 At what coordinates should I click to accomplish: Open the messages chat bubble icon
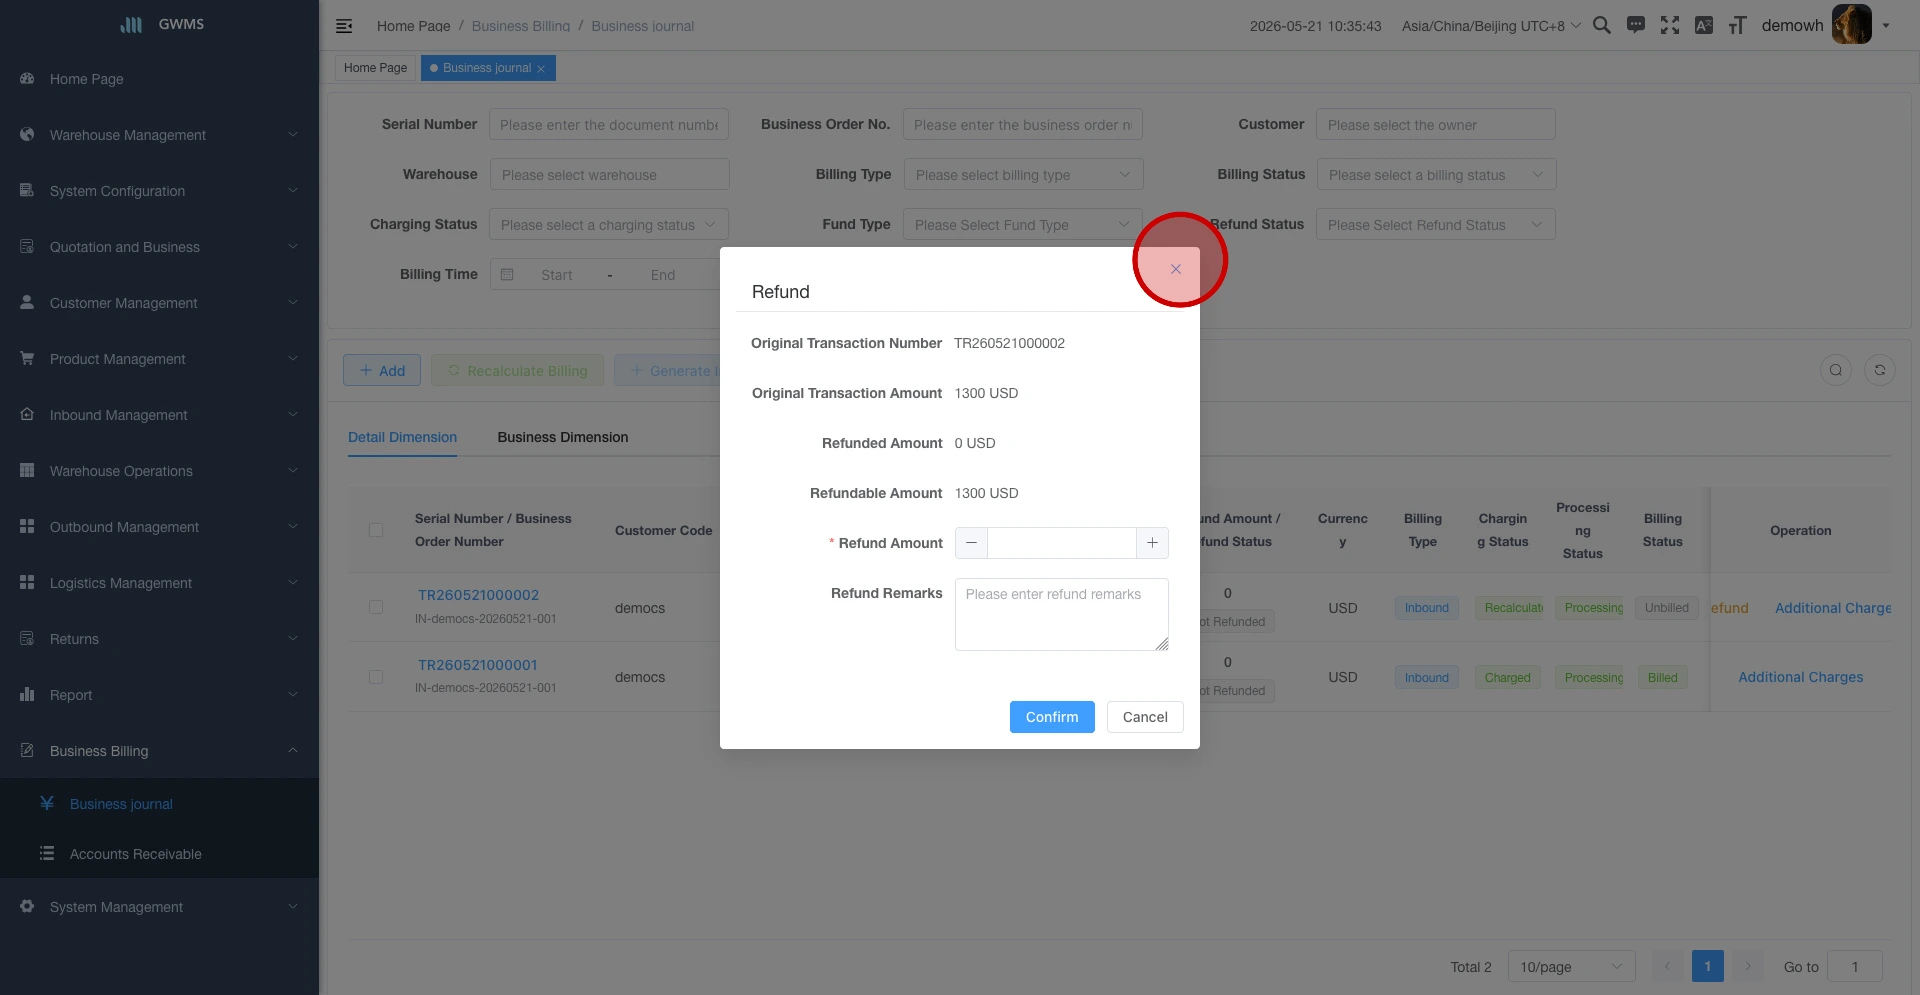click(x=1636, y=25)
